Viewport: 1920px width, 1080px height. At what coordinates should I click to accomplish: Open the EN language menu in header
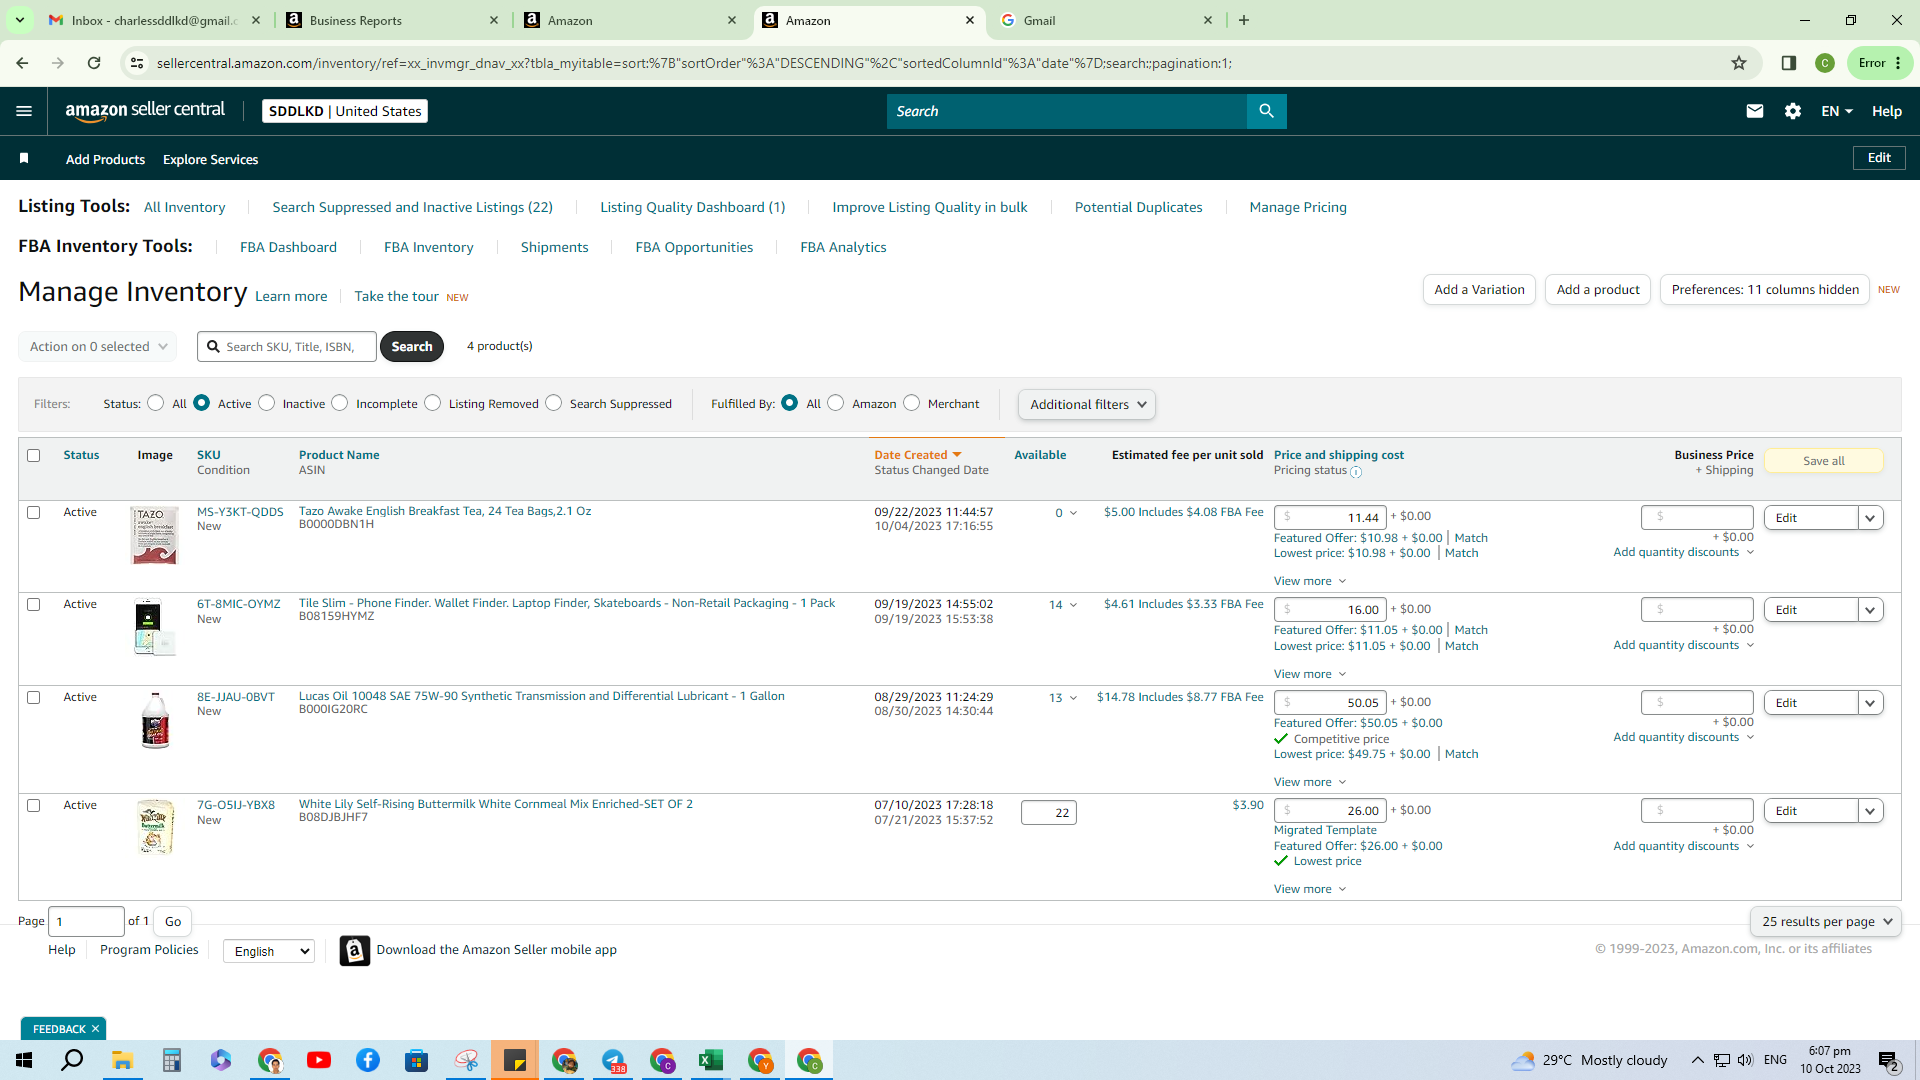tap(1837, 111)
